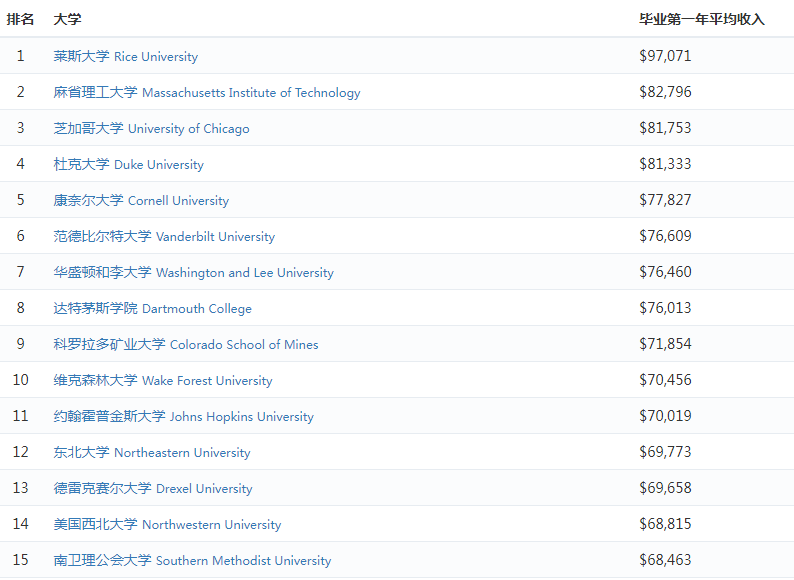Click Massachusetts Institute of Technology link

[207, 93]
